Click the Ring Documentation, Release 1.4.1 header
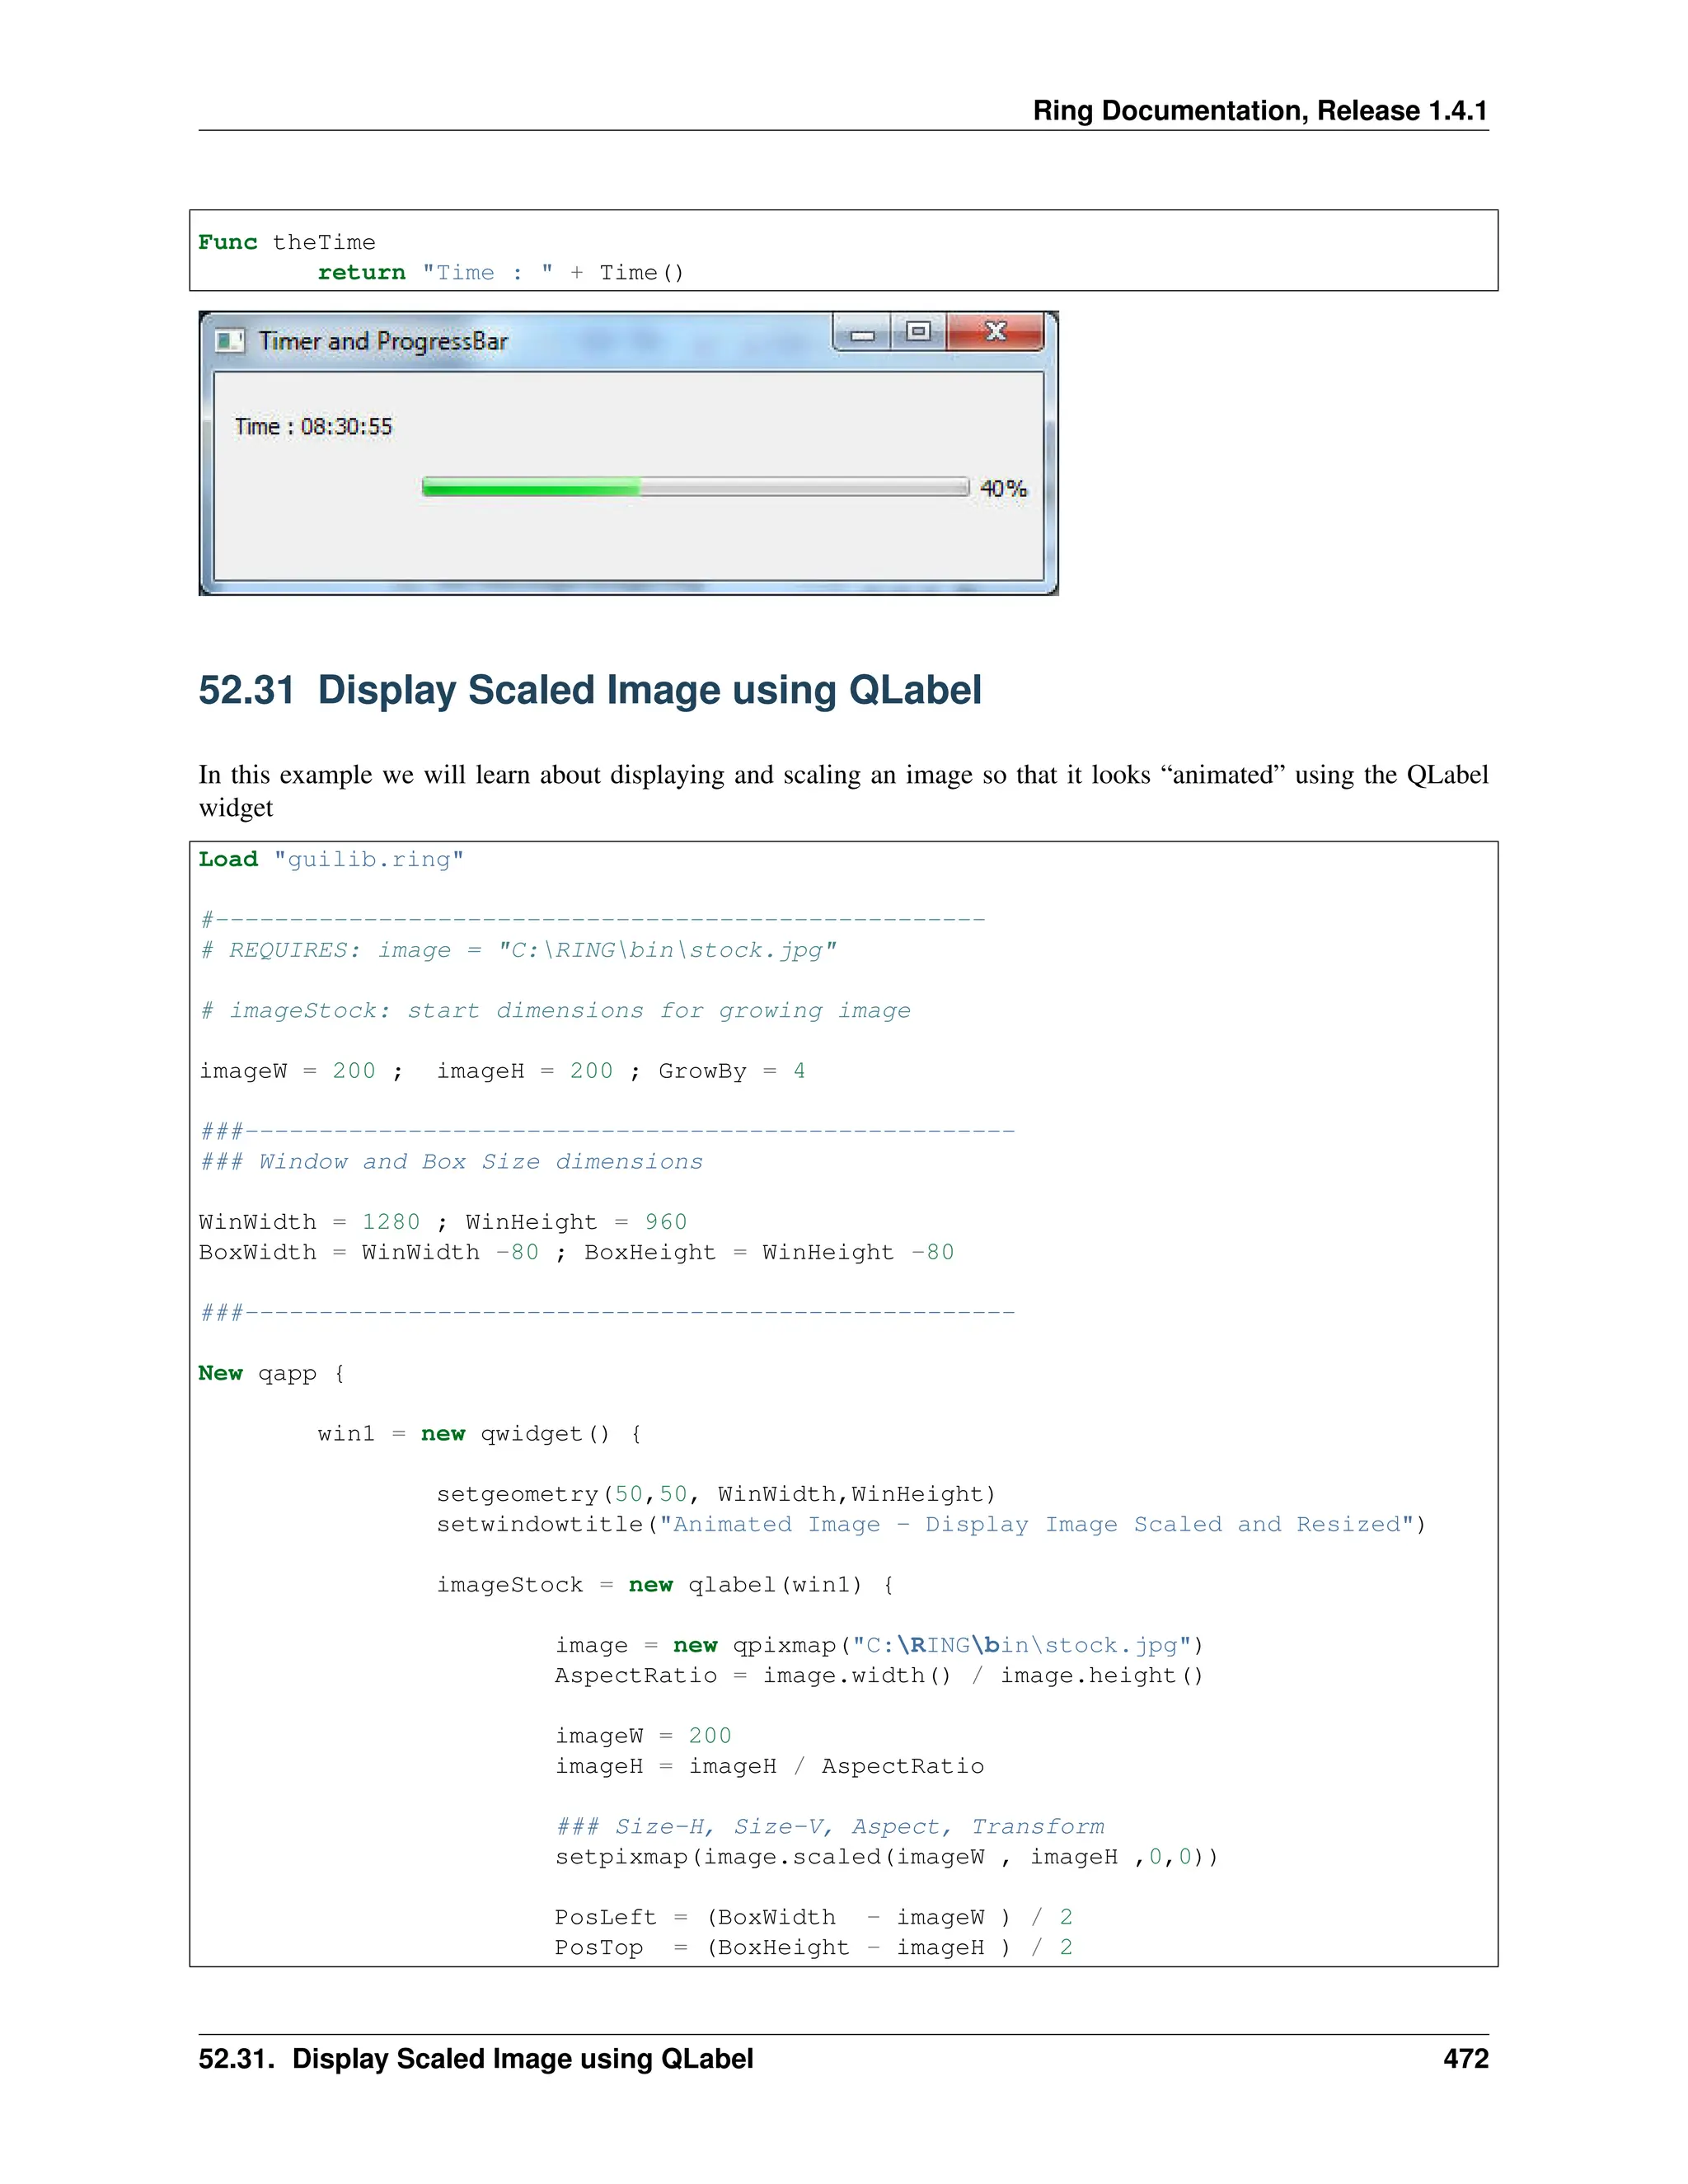This screenshot has width=1688, height=2184. click(1259, 110)
